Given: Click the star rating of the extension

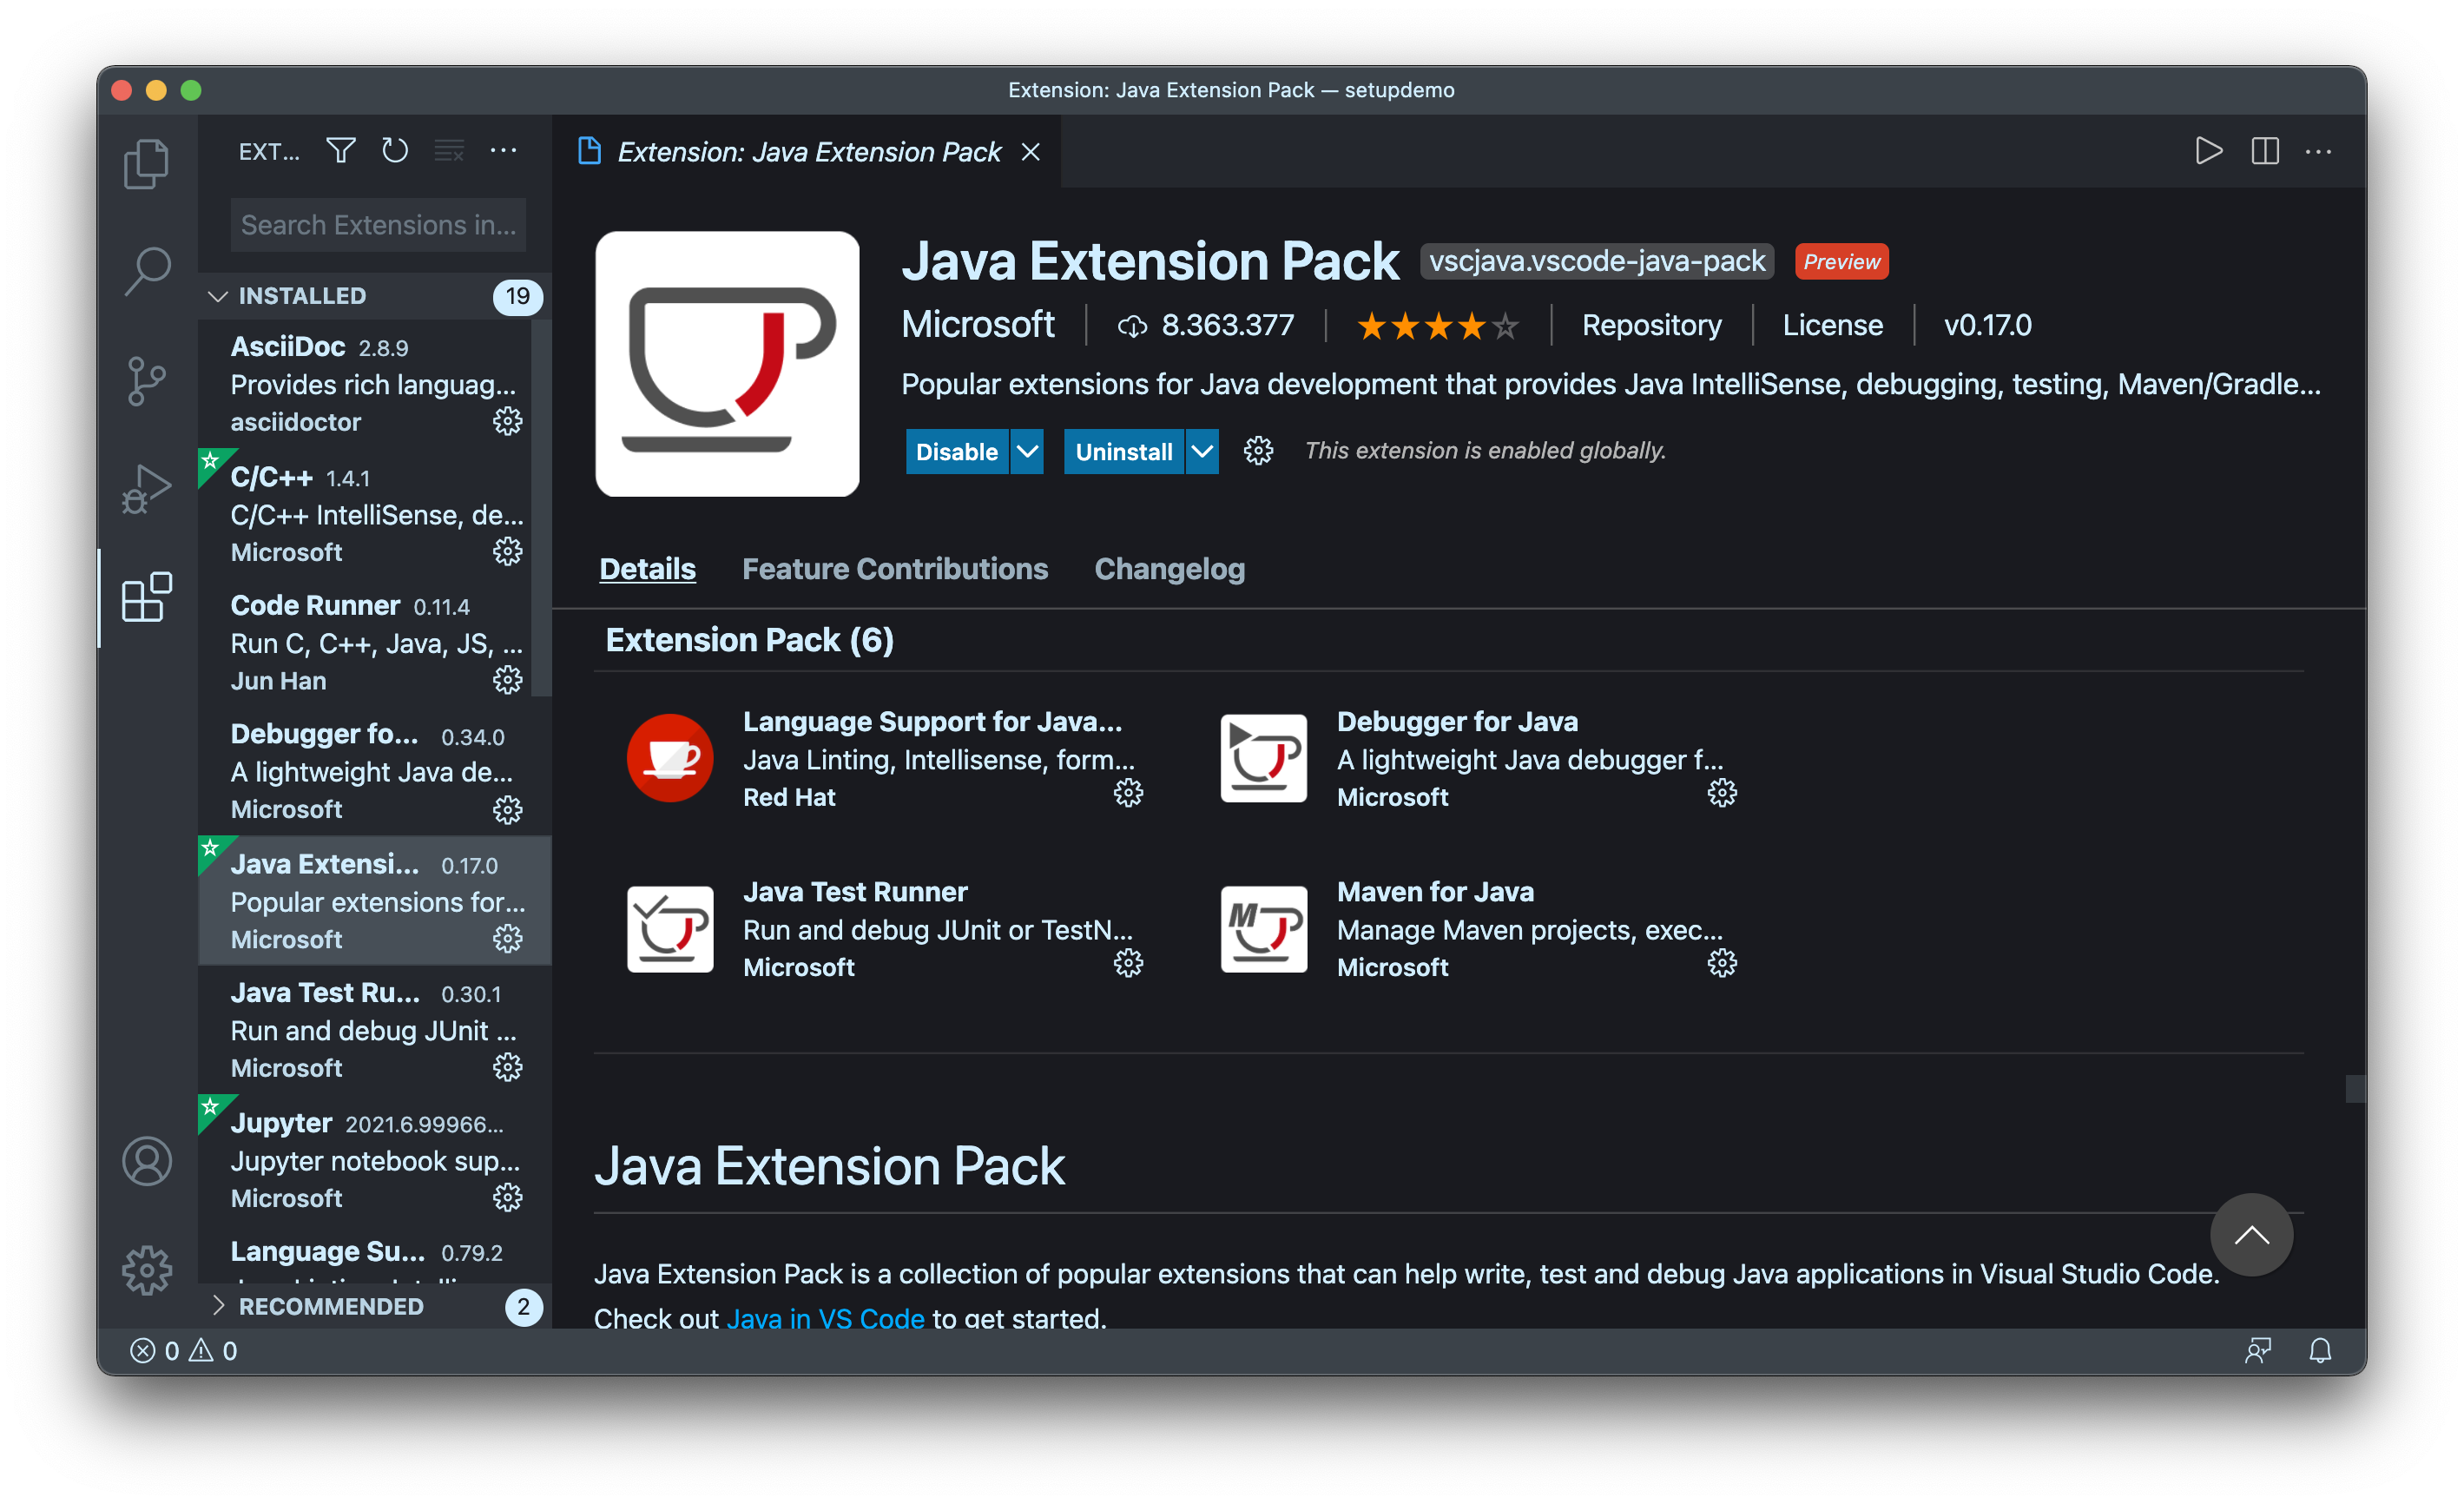Looking at the screenshot, I should [x=1437, y=326].
